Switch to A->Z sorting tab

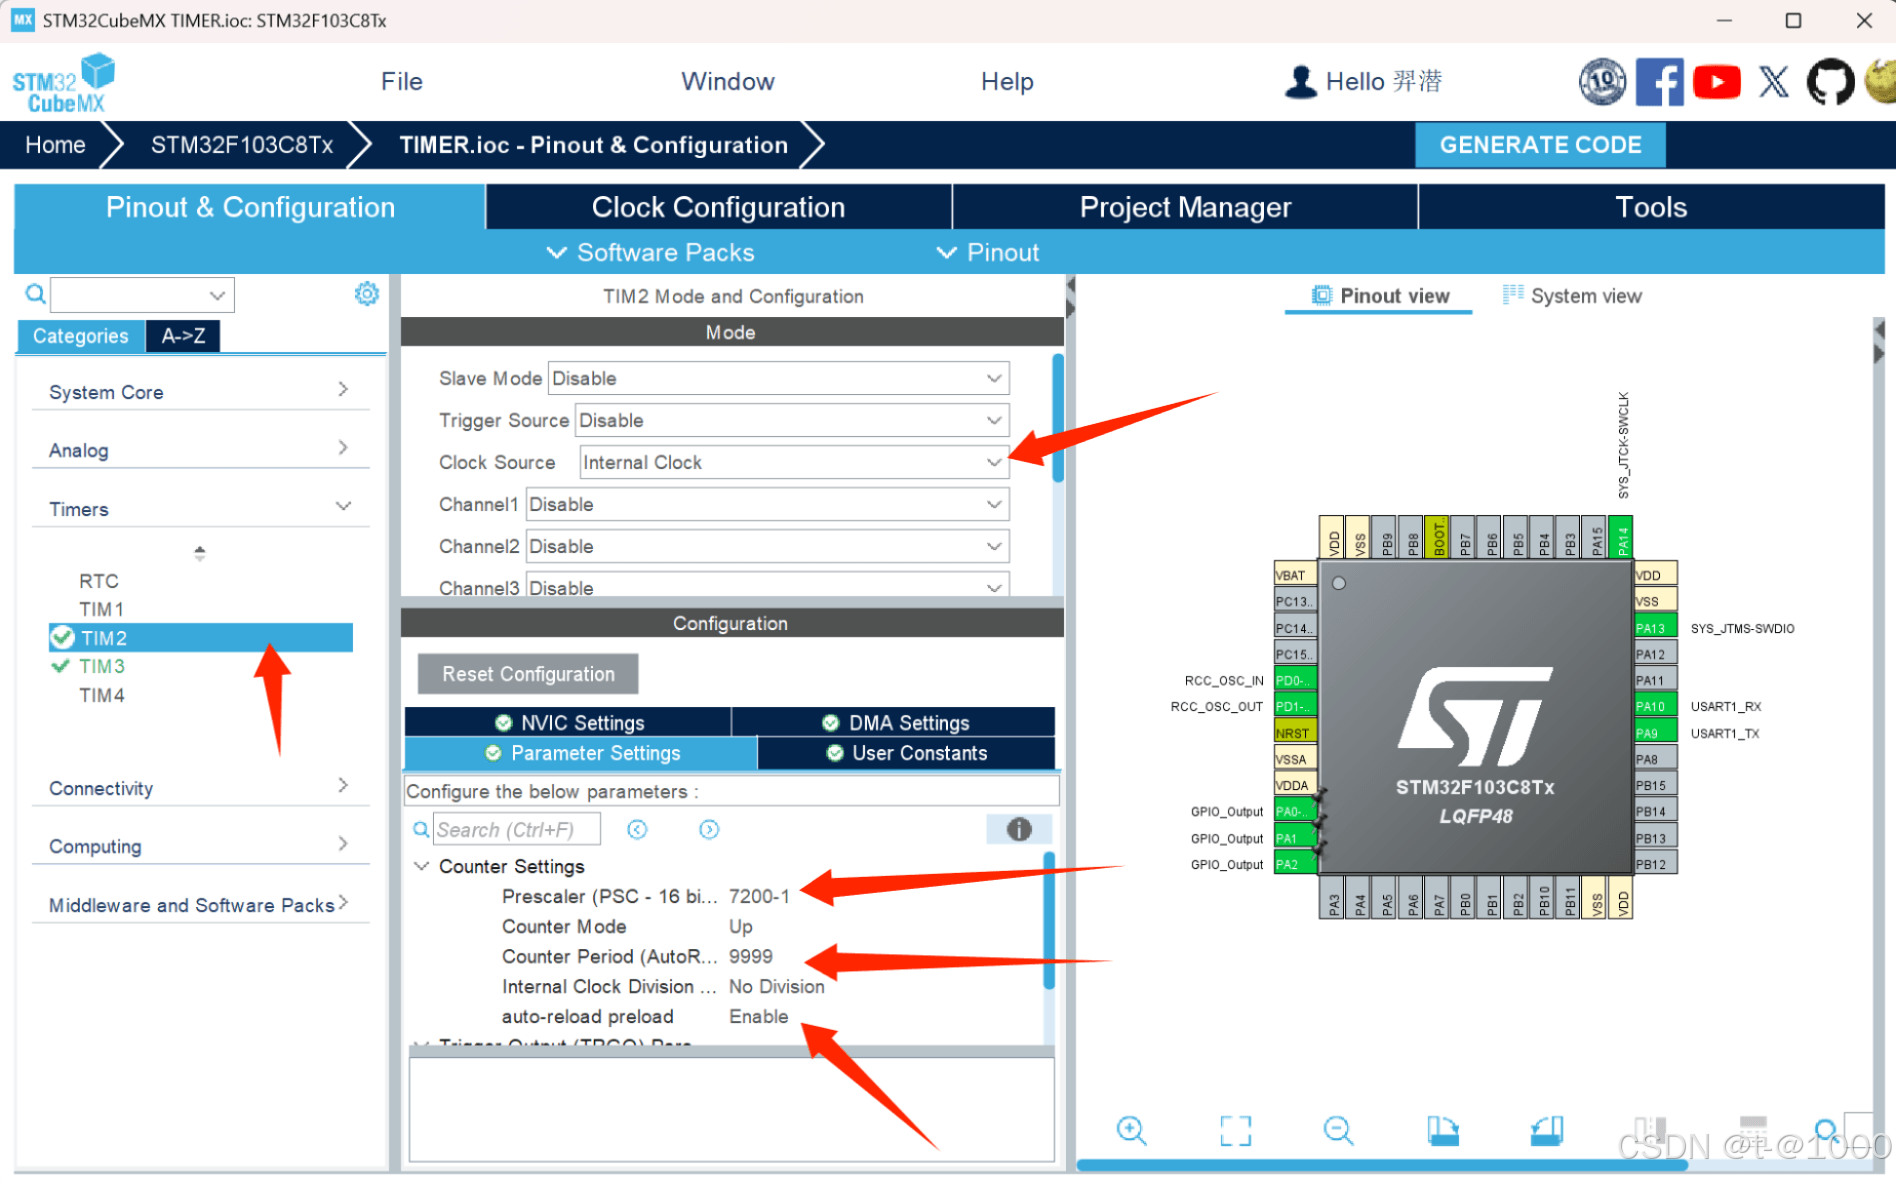click(183, 336)
